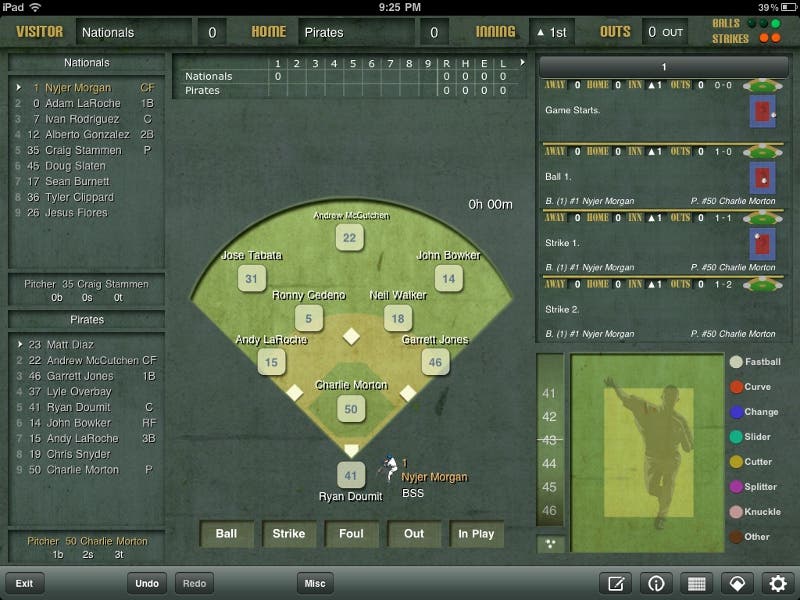Choose the Slider pitch type
The image size is (800, 600).
(737, 437)
